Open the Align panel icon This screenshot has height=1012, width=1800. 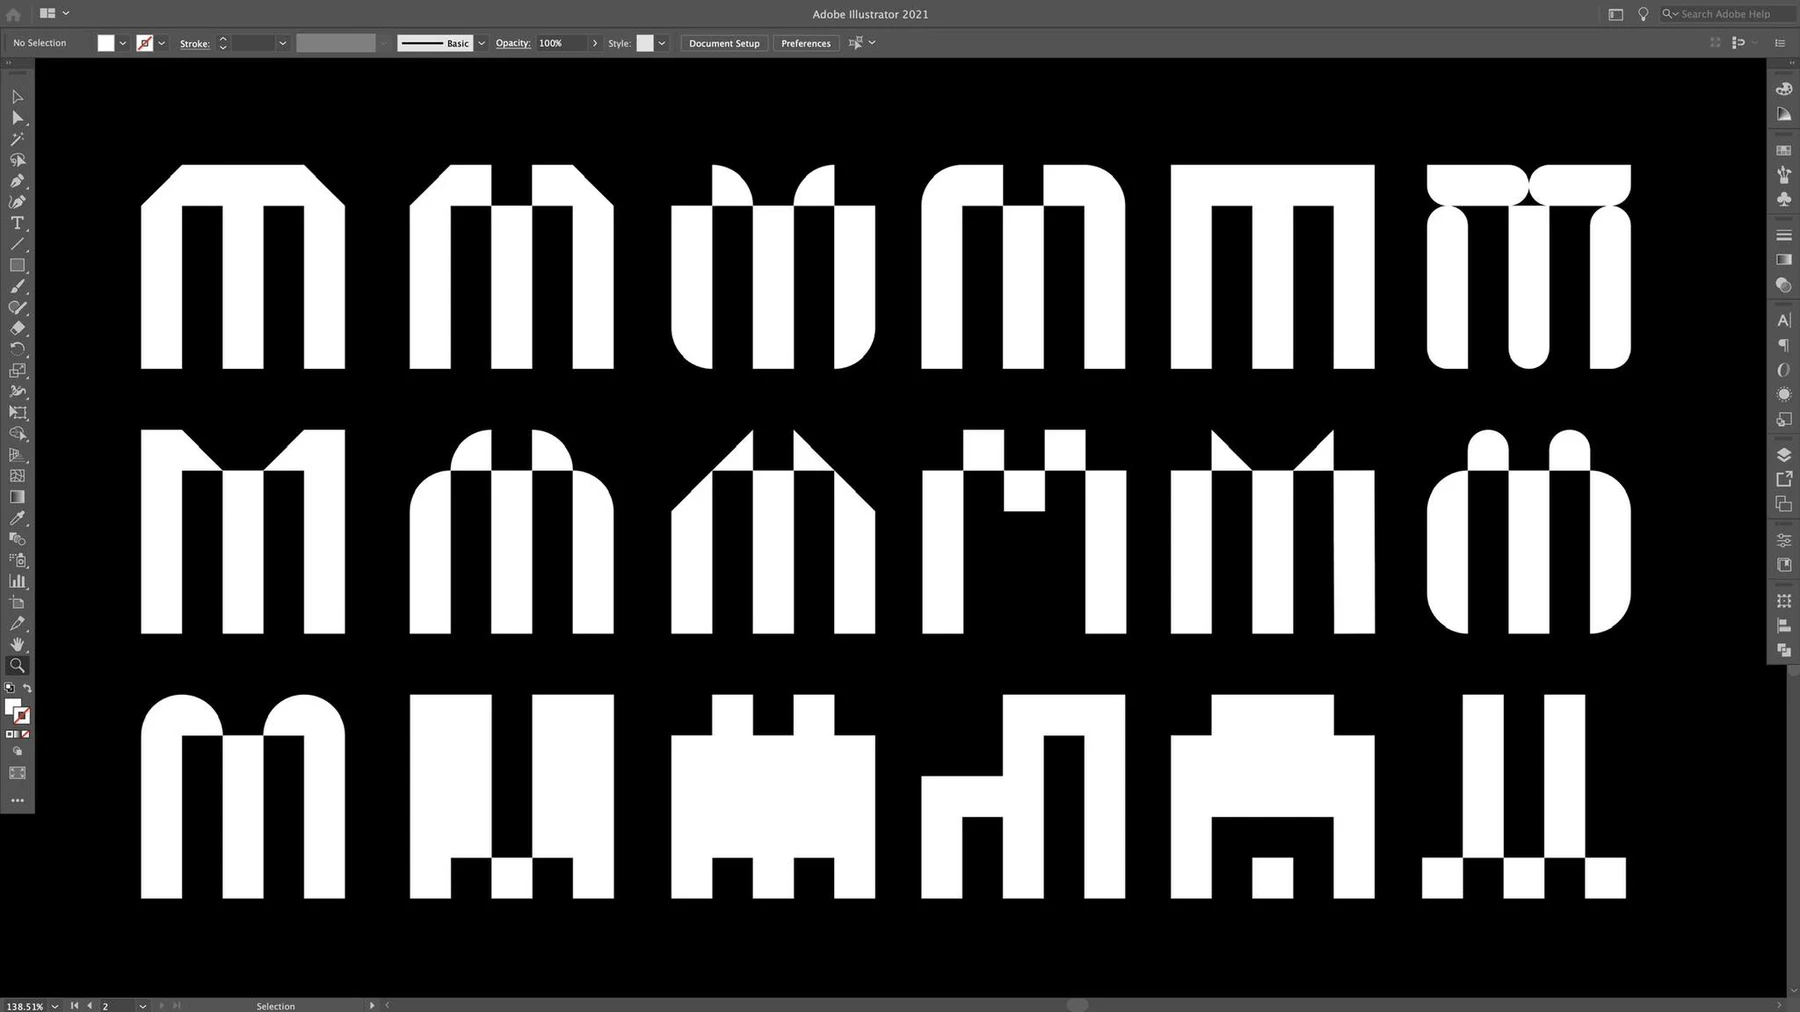(x=1784, y=626)
